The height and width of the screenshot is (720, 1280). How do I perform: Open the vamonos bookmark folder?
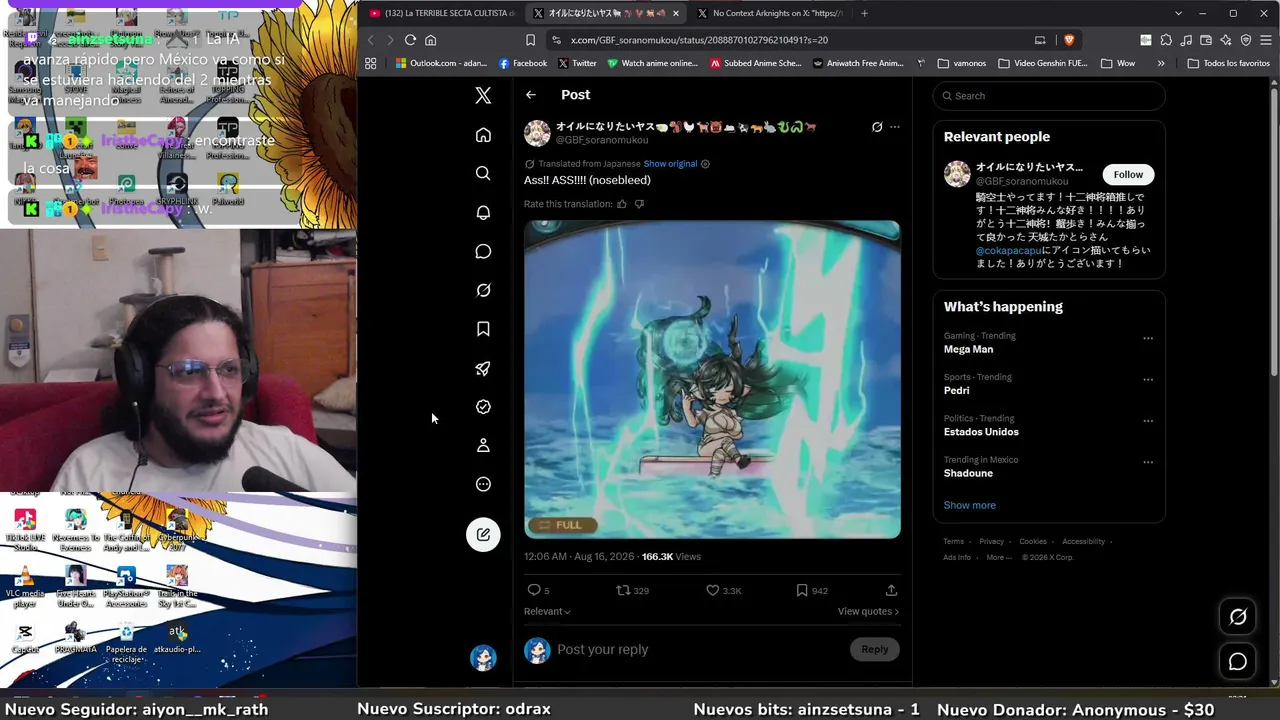(961, 63)
